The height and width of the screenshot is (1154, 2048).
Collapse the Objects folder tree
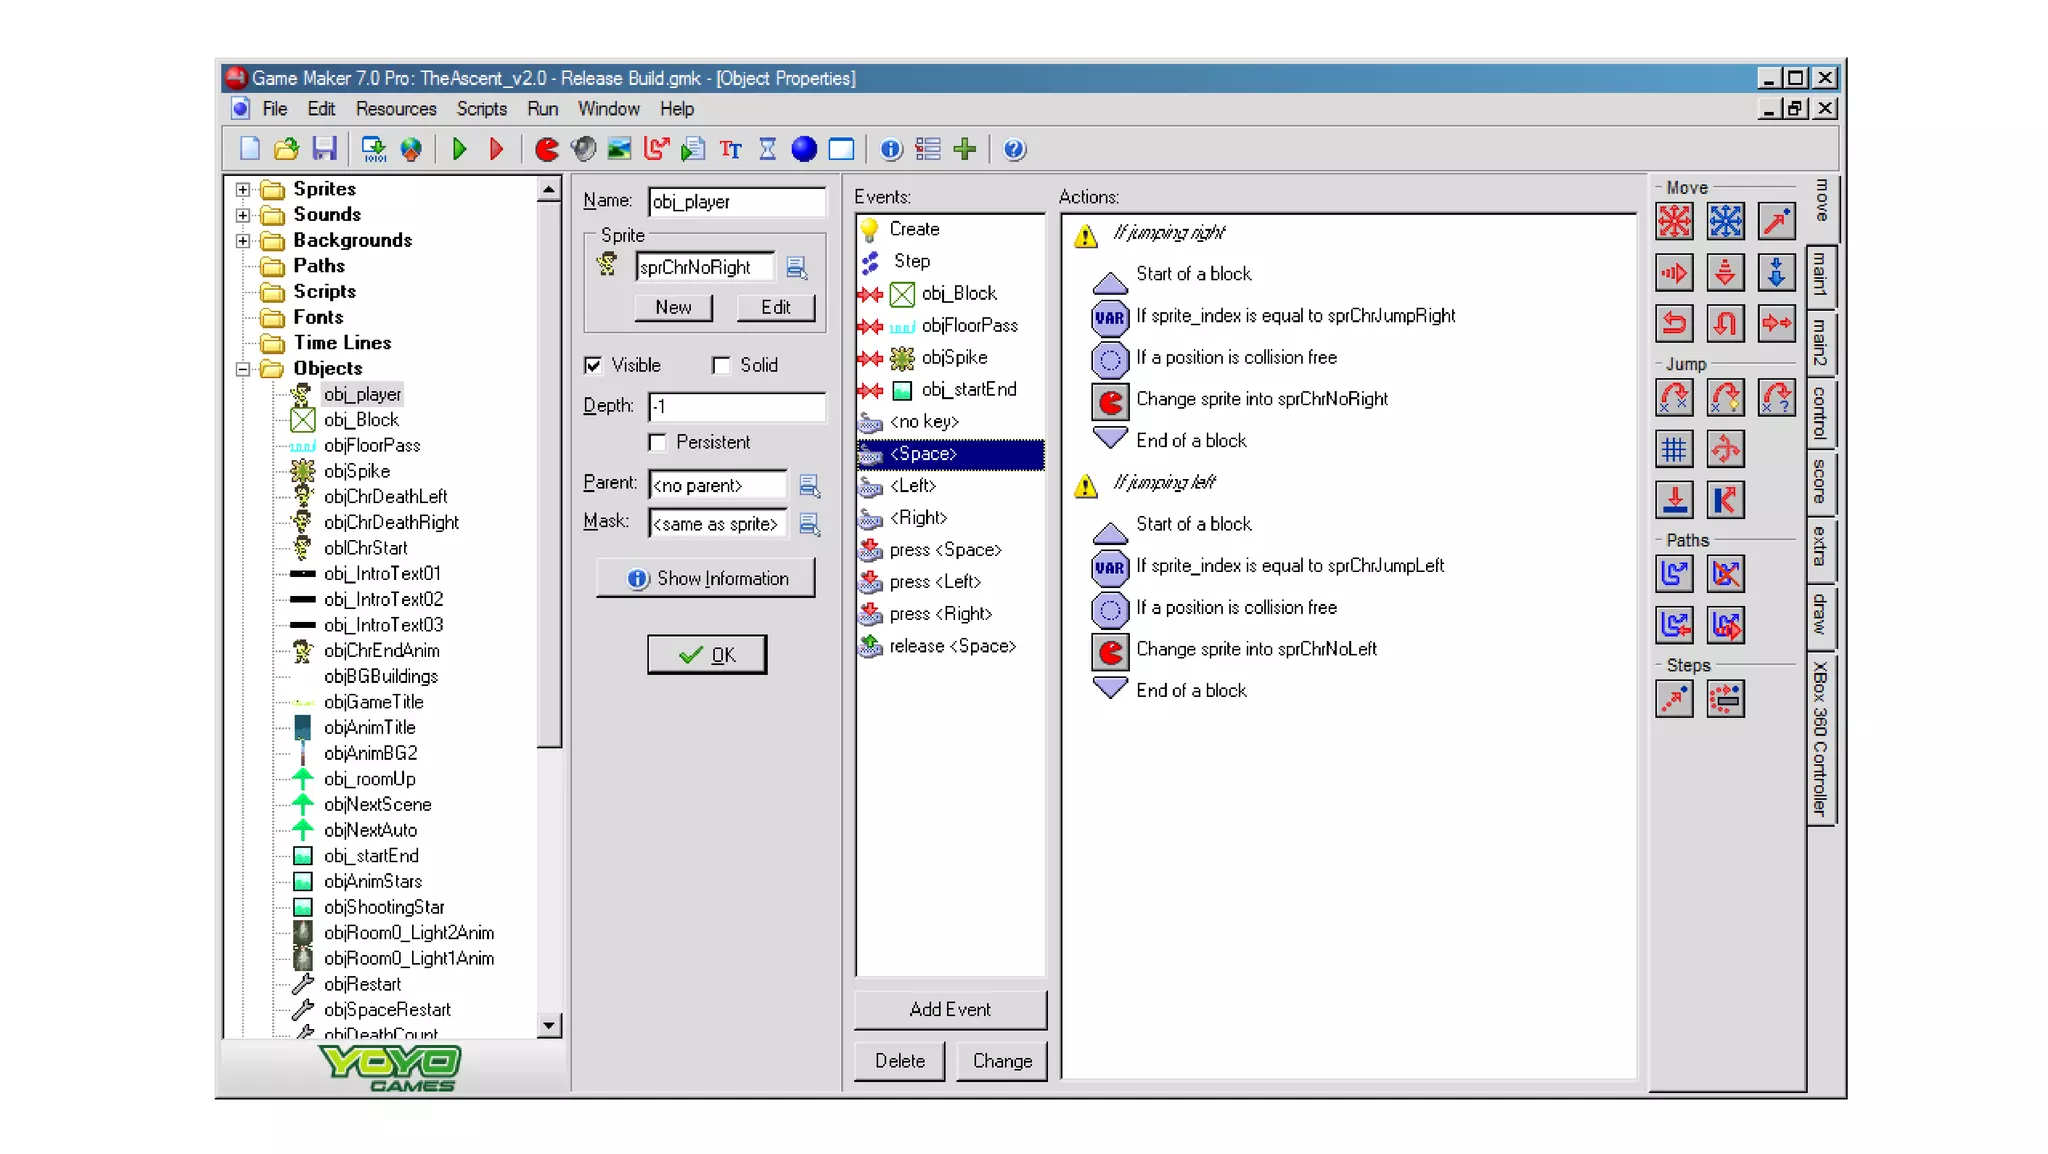click(x=243, y=369)
